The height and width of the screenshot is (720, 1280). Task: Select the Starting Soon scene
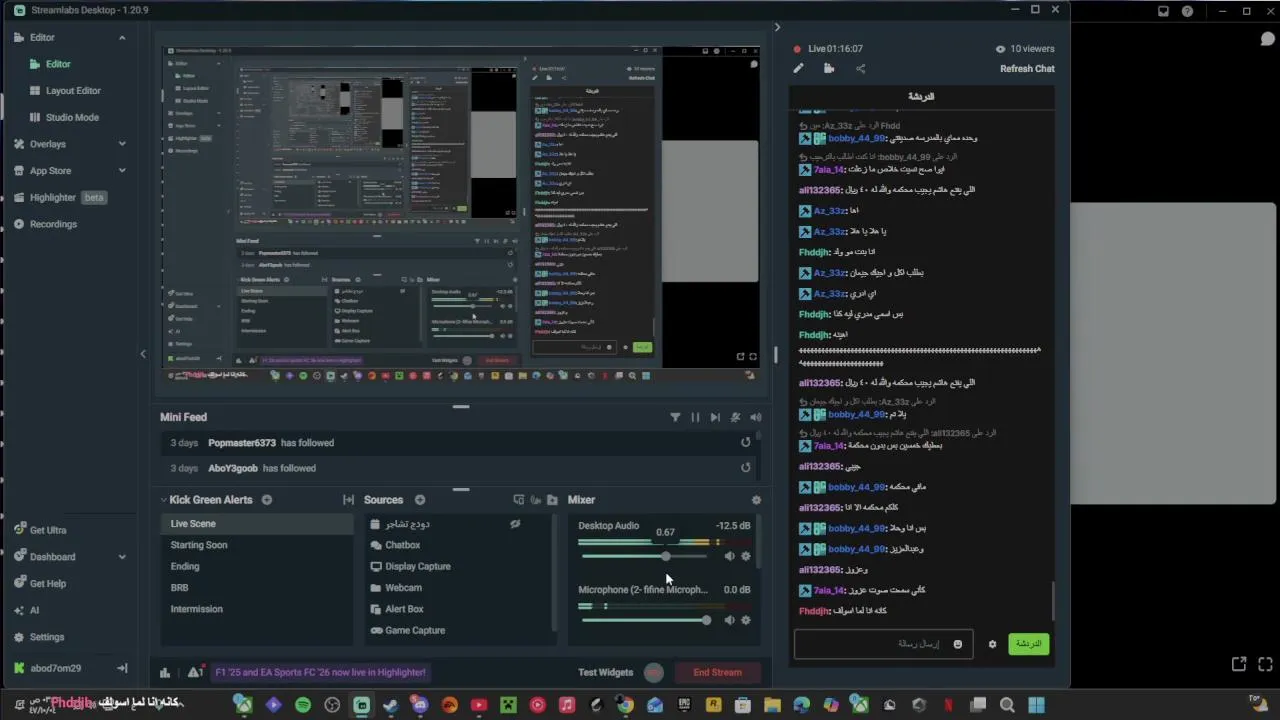[x=258, y=545]
